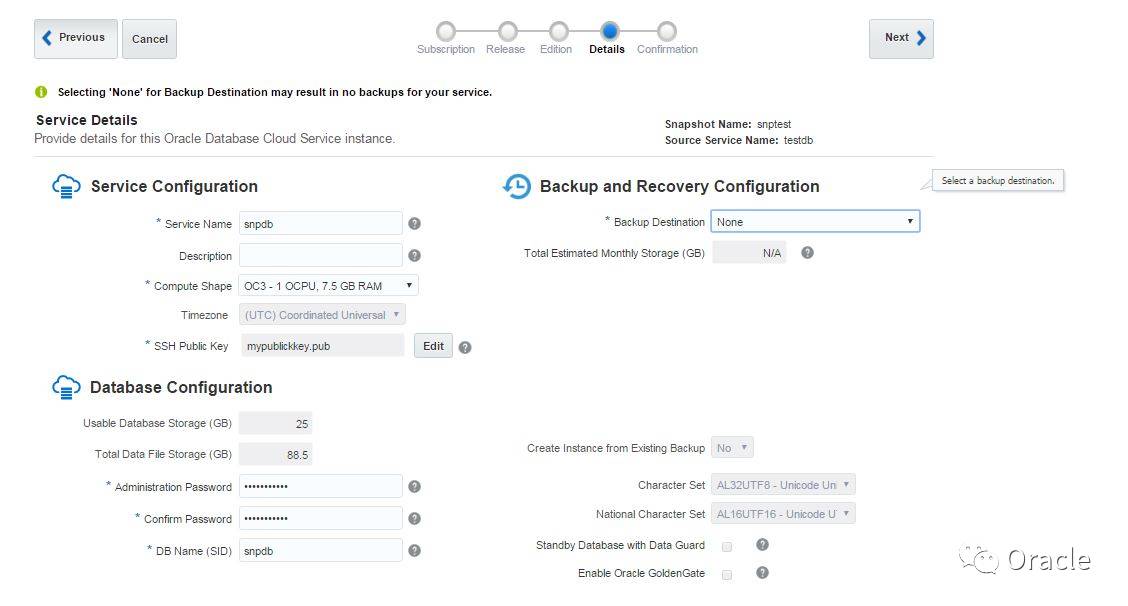This screenshot has height=606, width=1128.
Task: Go to the Subscription wizard step
Action: point(446,32)
